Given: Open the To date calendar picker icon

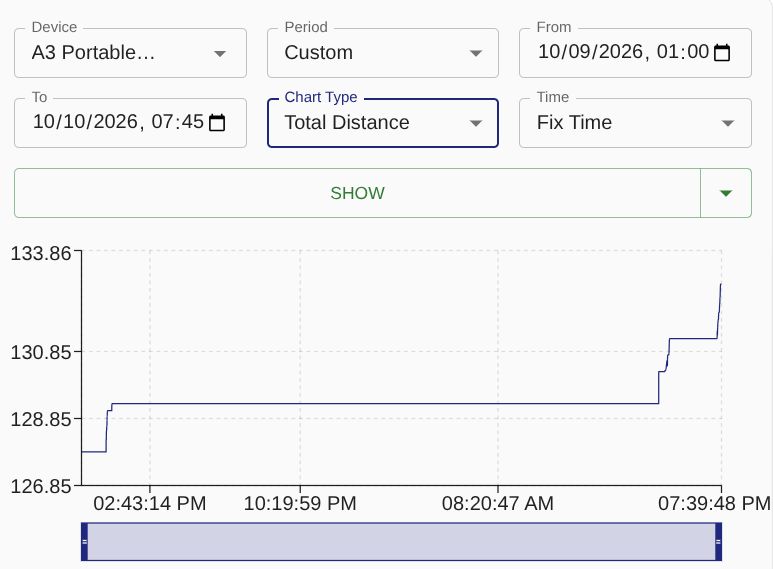Looking at the screenshot, I should click(217, 122).
